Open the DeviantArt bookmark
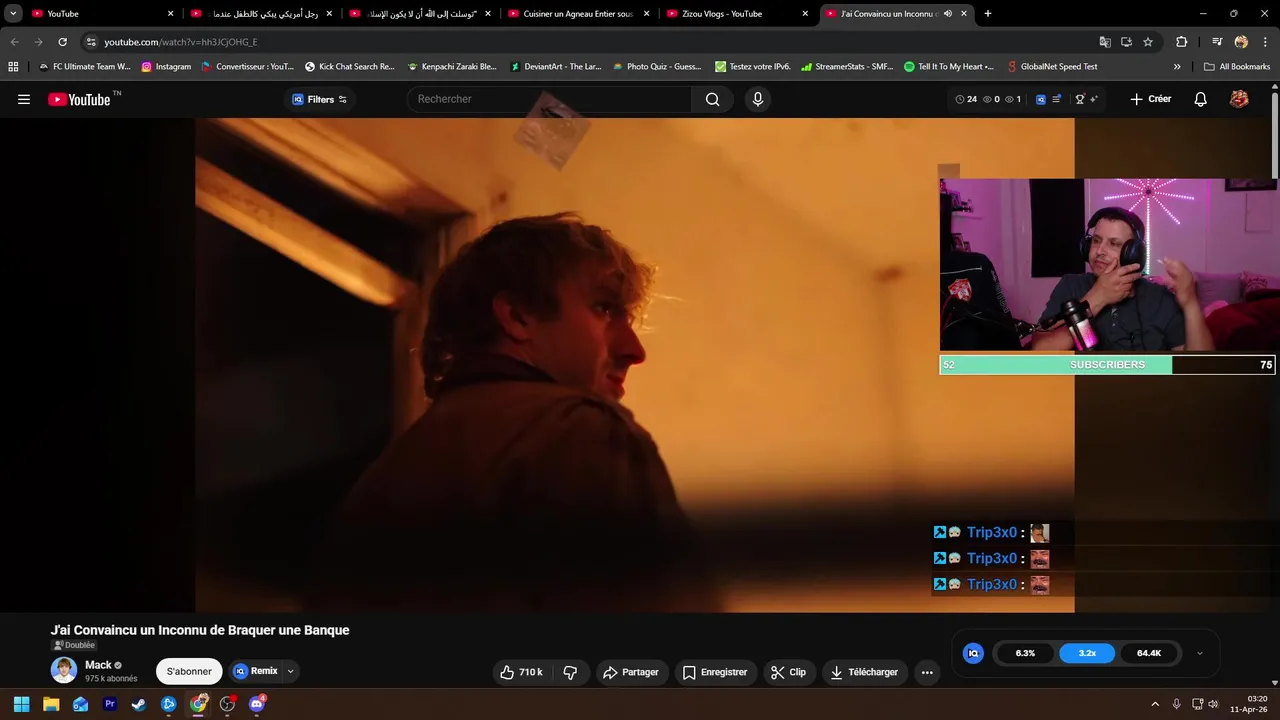1280x720 pixels. click(x=555, y=67)
